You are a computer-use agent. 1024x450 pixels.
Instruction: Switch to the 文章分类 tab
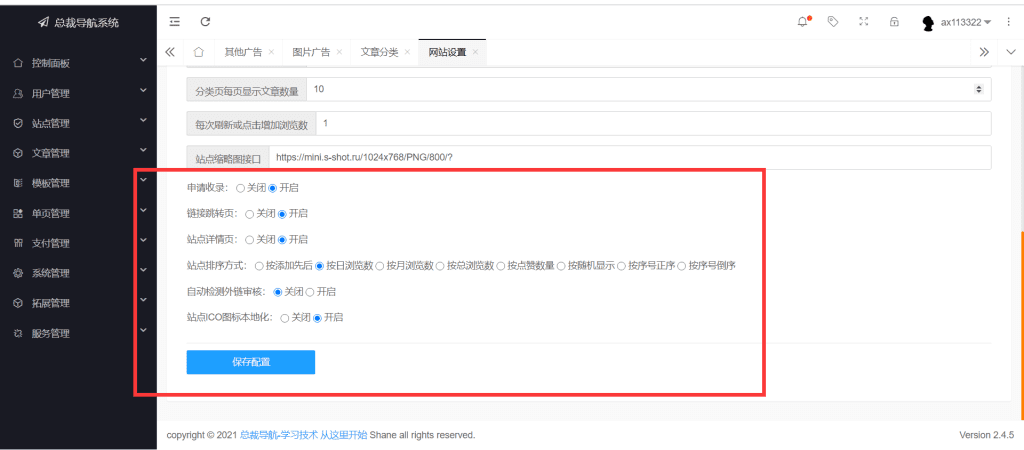379,52
